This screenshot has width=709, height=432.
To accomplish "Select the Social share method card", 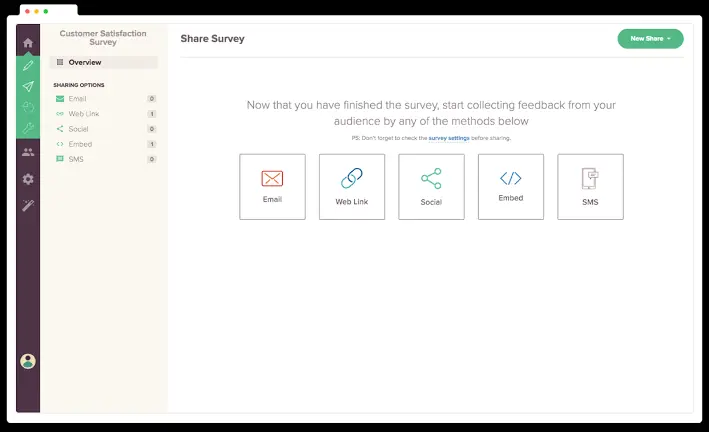I will (x=431, y=187).
